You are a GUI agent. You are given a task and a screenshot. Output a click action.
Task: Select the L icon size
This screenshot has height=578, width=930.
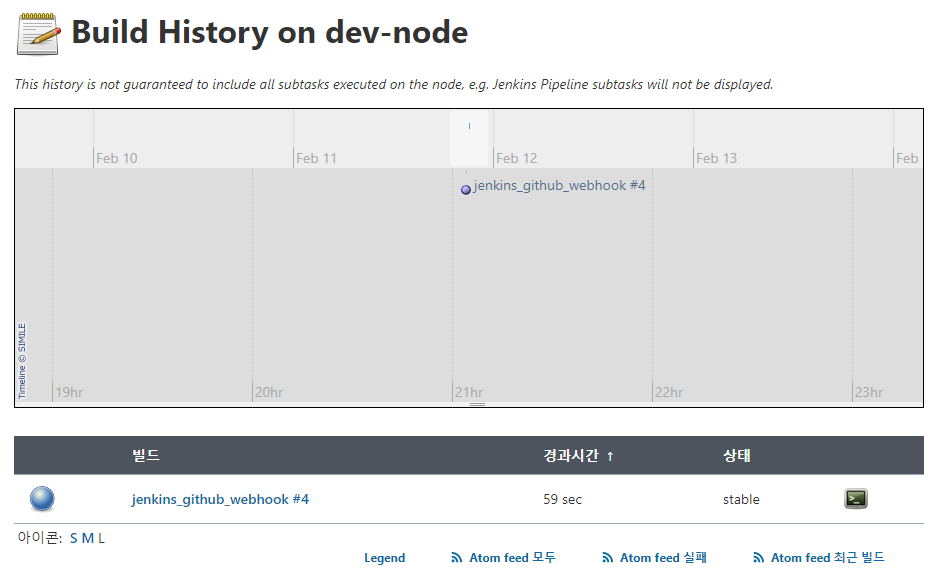coord(101,538)
